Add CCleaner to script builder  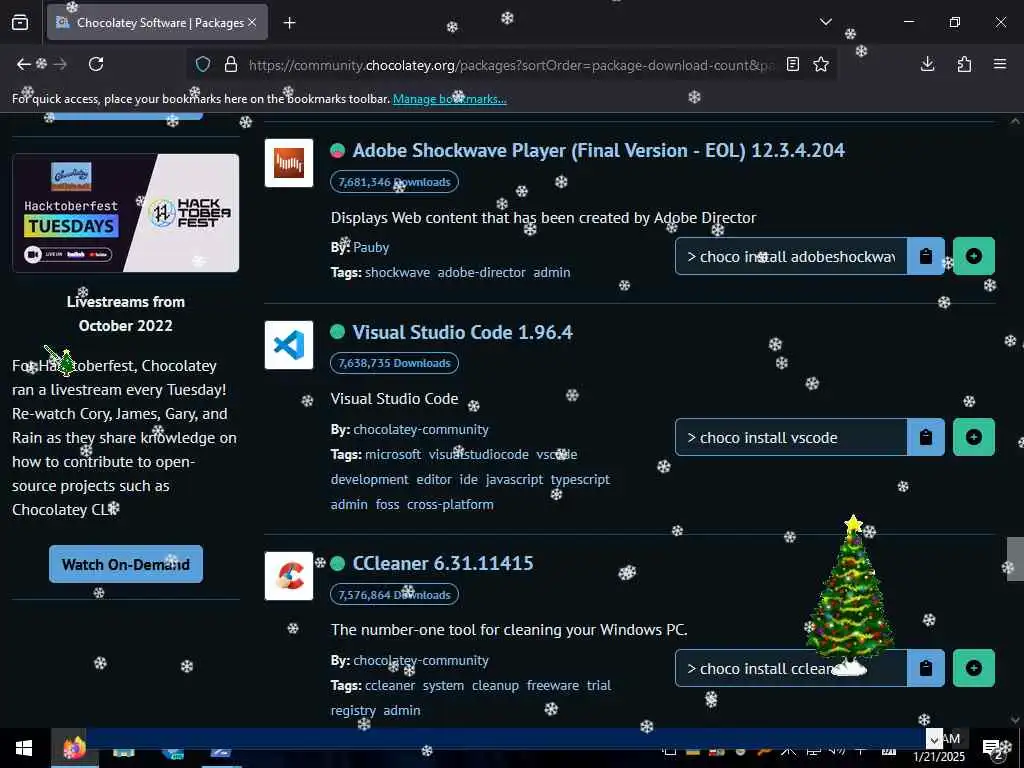click(x=974, y=668)
